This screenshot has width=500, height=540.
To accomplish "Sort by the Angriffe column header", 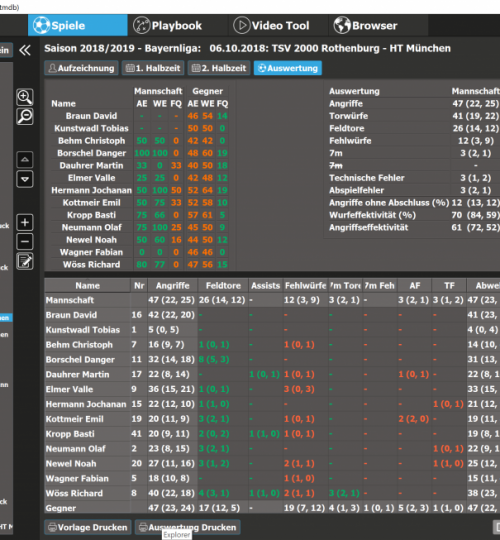I will (173, 285).
